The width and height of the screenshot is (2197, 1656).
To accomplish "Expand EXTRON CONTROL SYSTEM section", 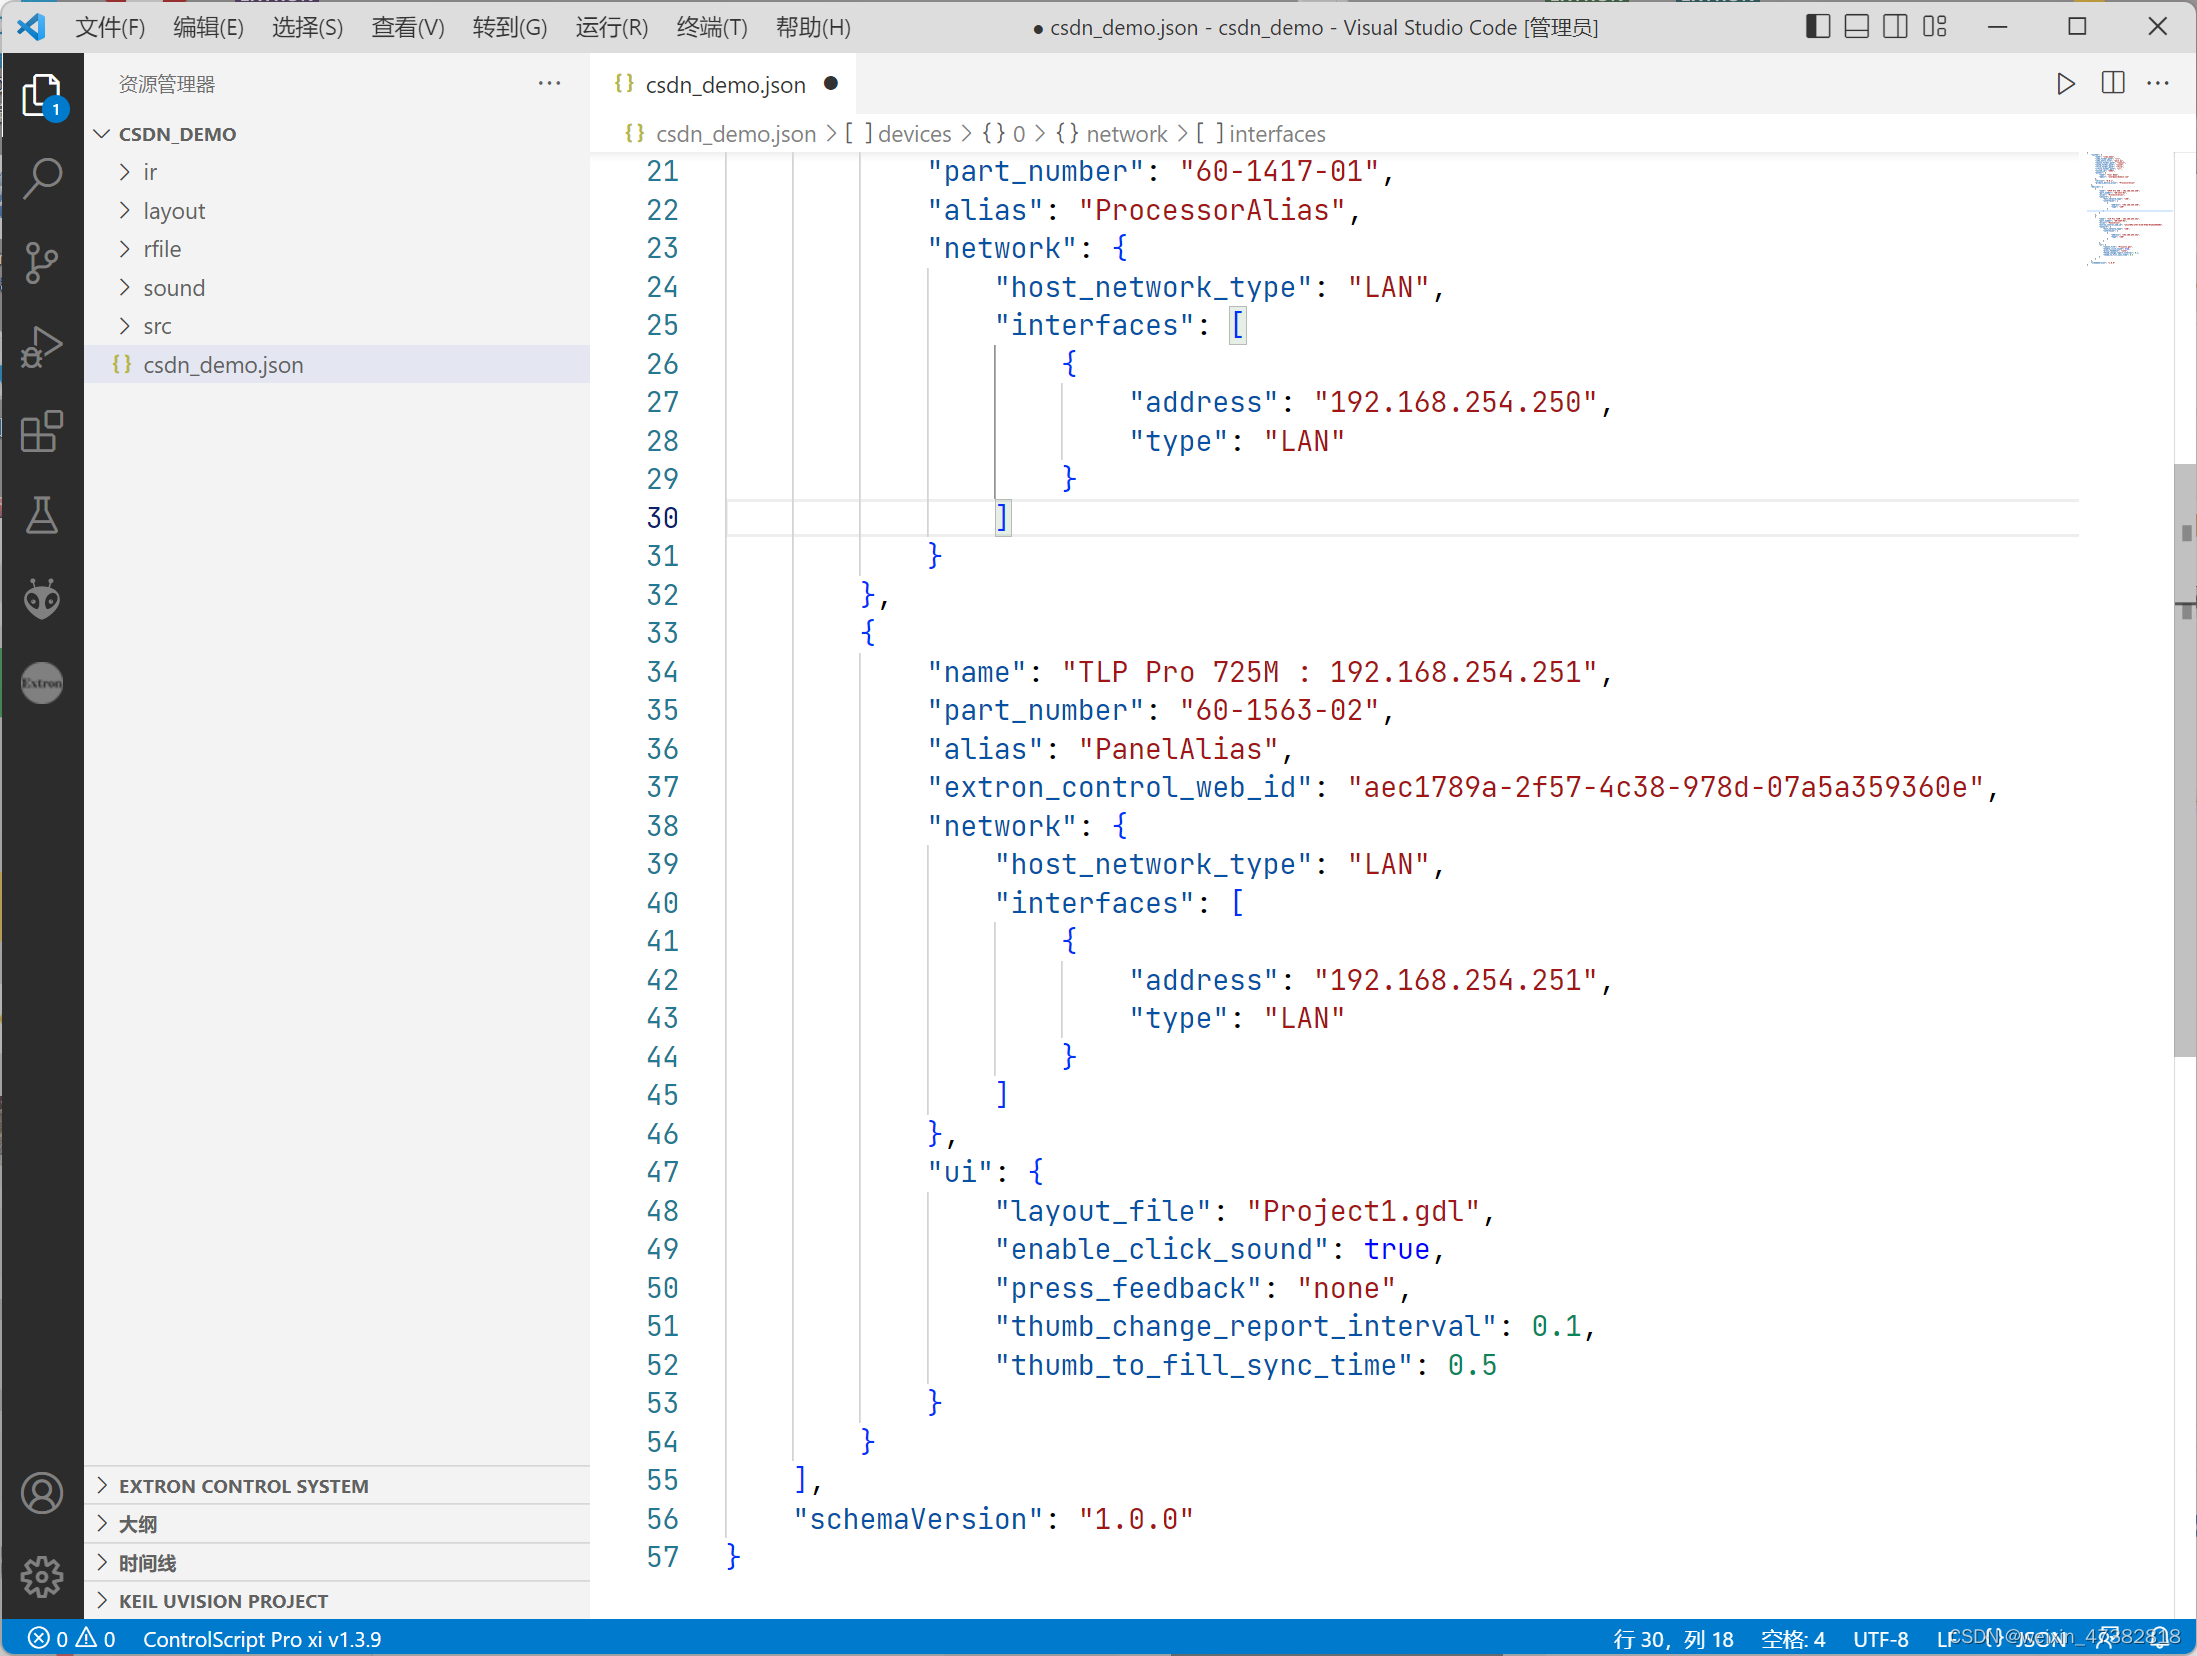I will 243,1486.
